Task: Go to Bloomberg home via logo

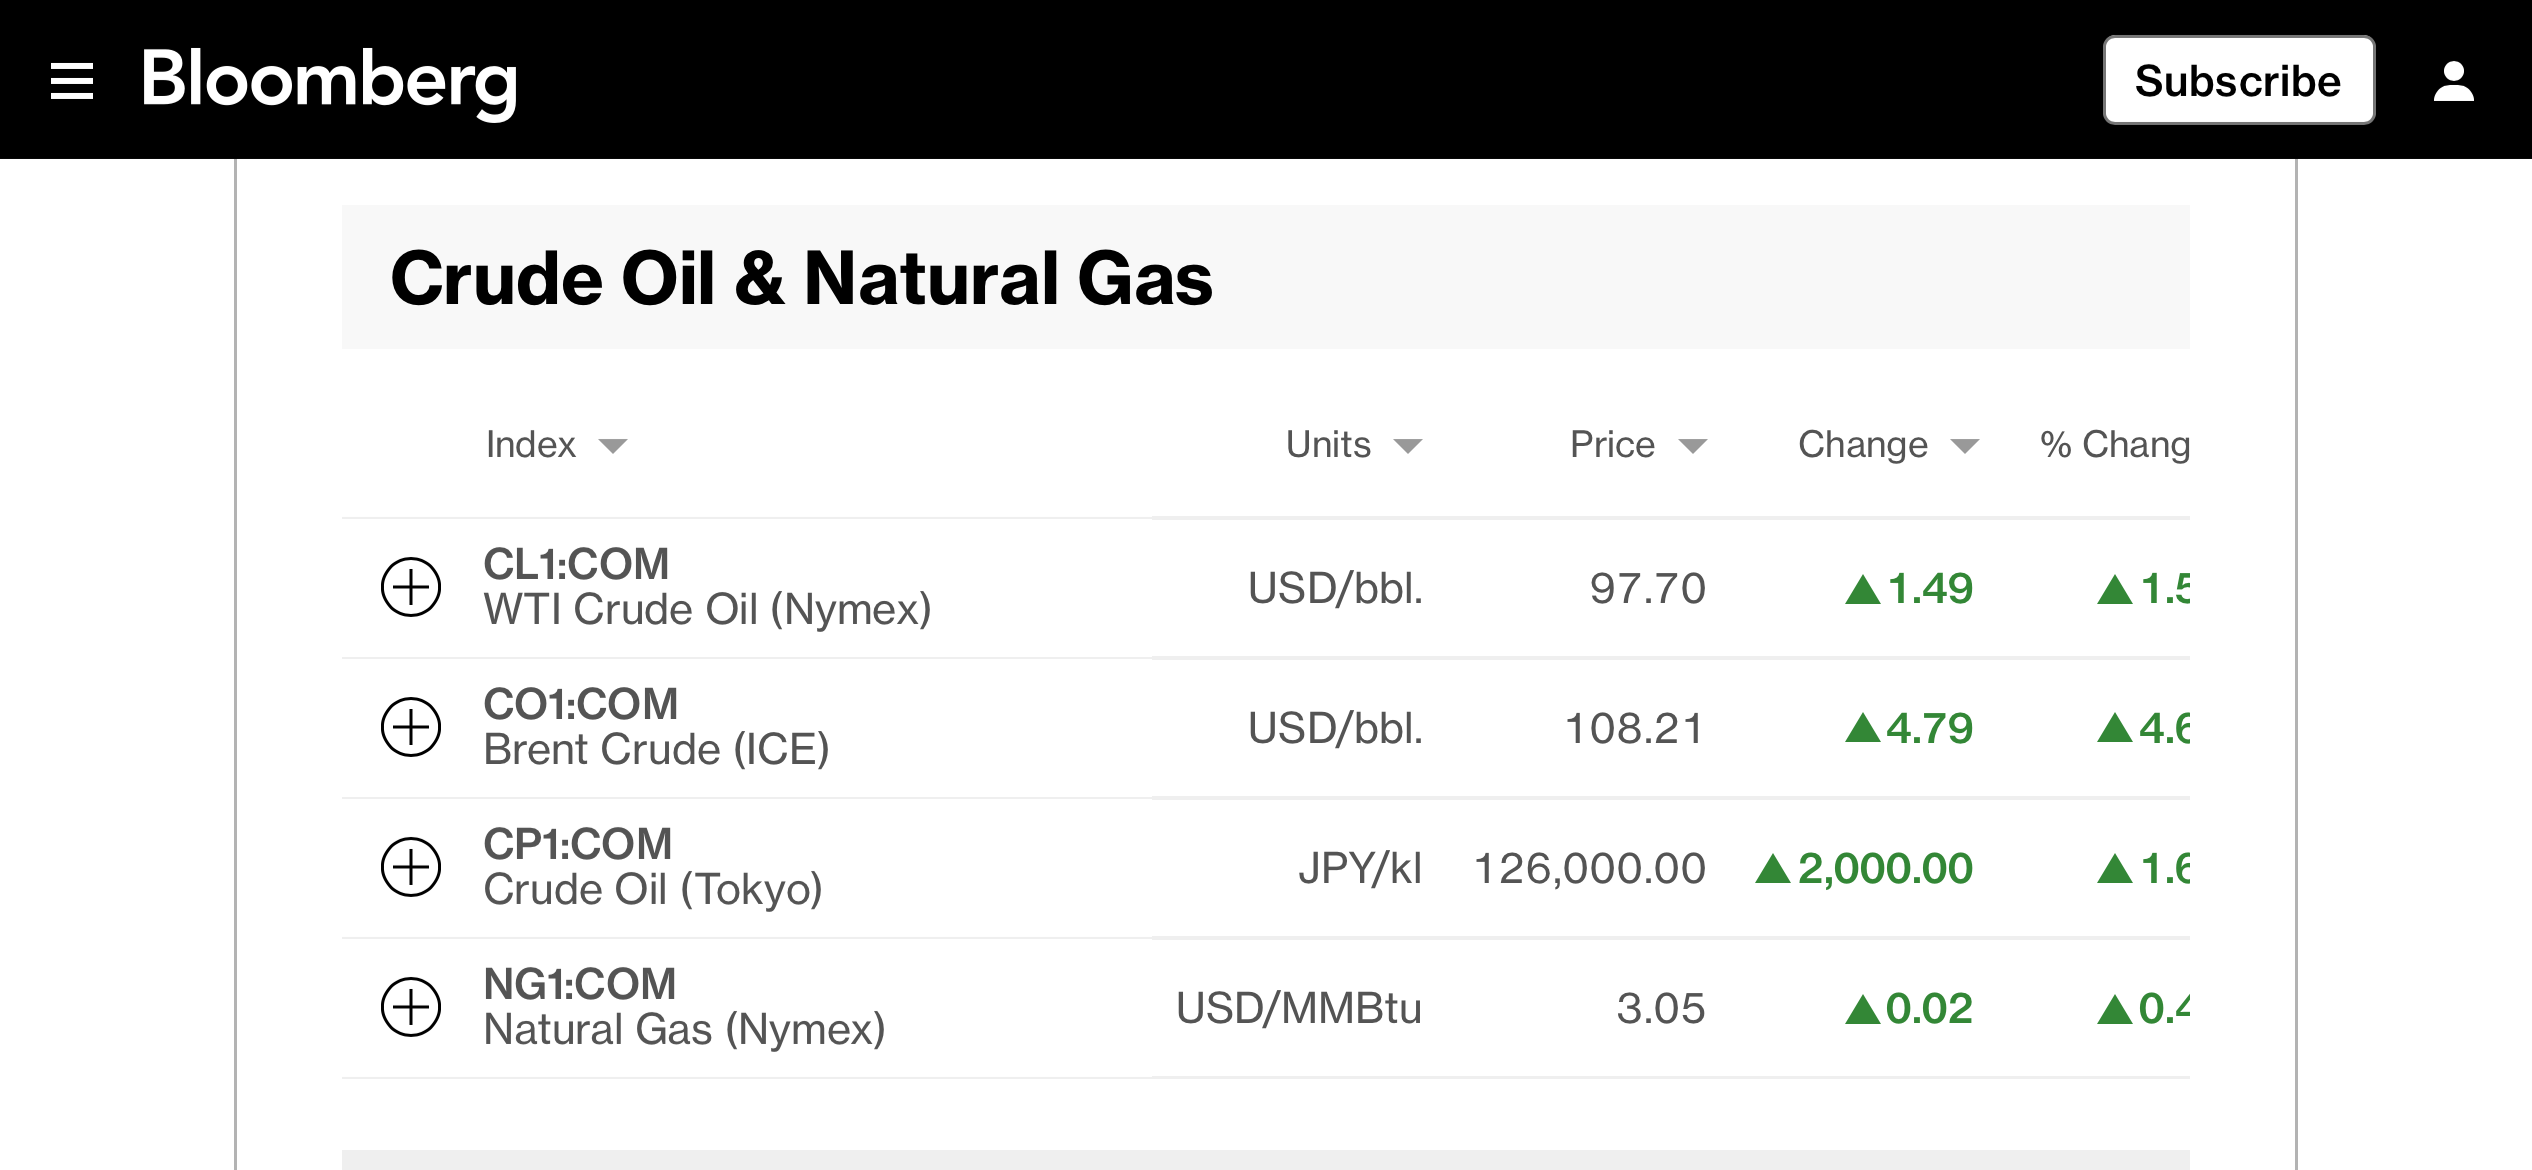Action: point(329,80)
